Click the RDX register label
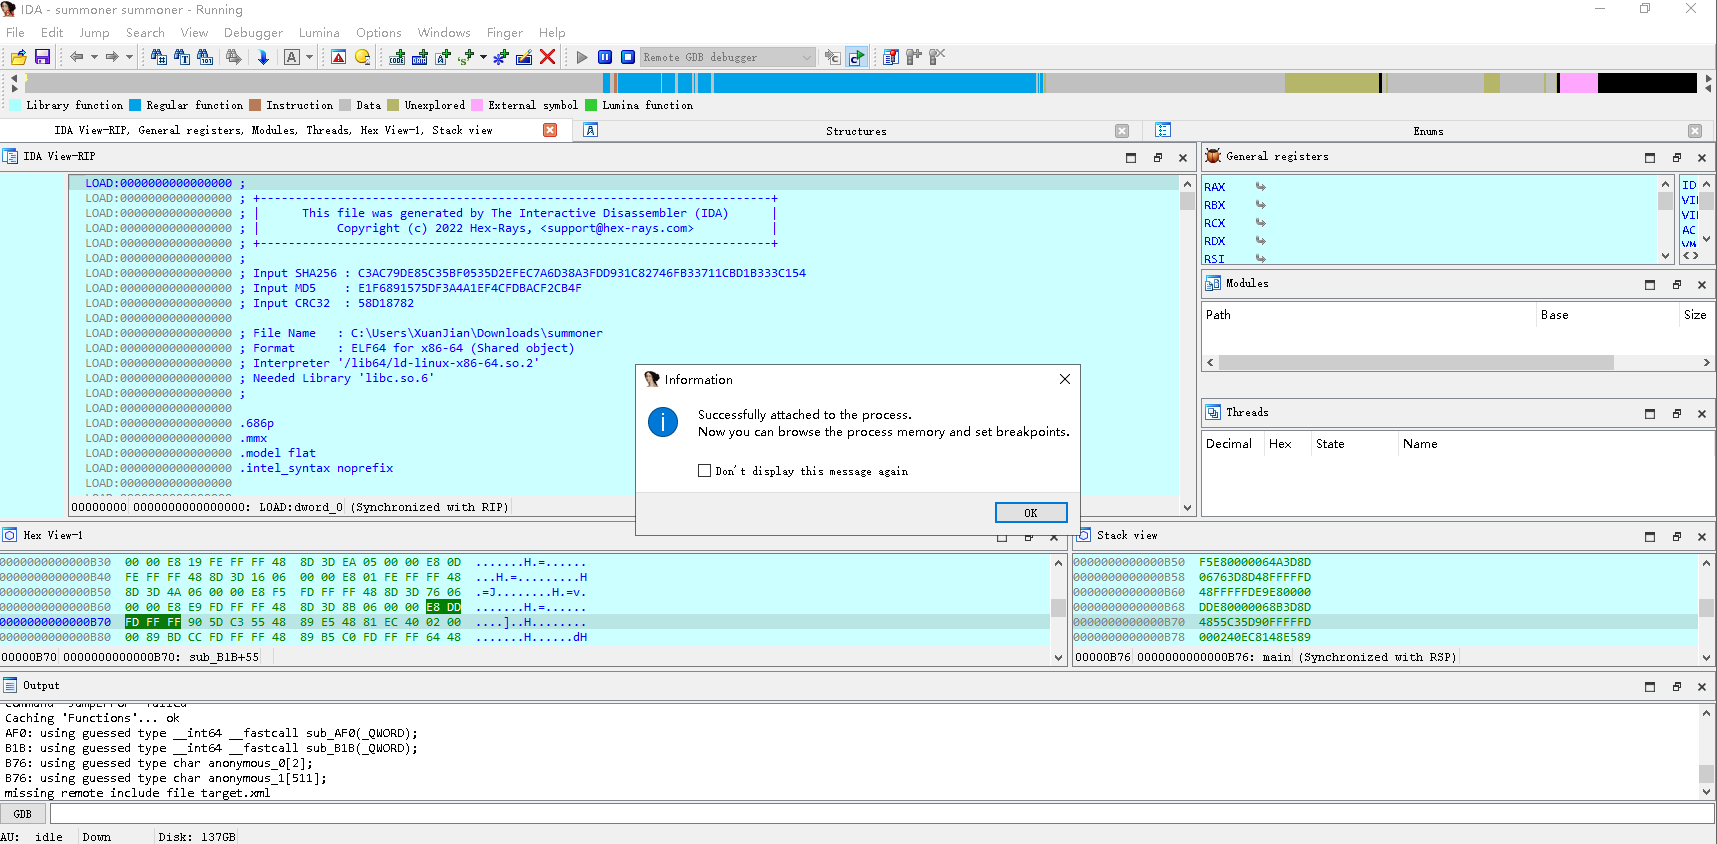The width and height of the screenshot is (1717, 844). (x=1214, y=241)
